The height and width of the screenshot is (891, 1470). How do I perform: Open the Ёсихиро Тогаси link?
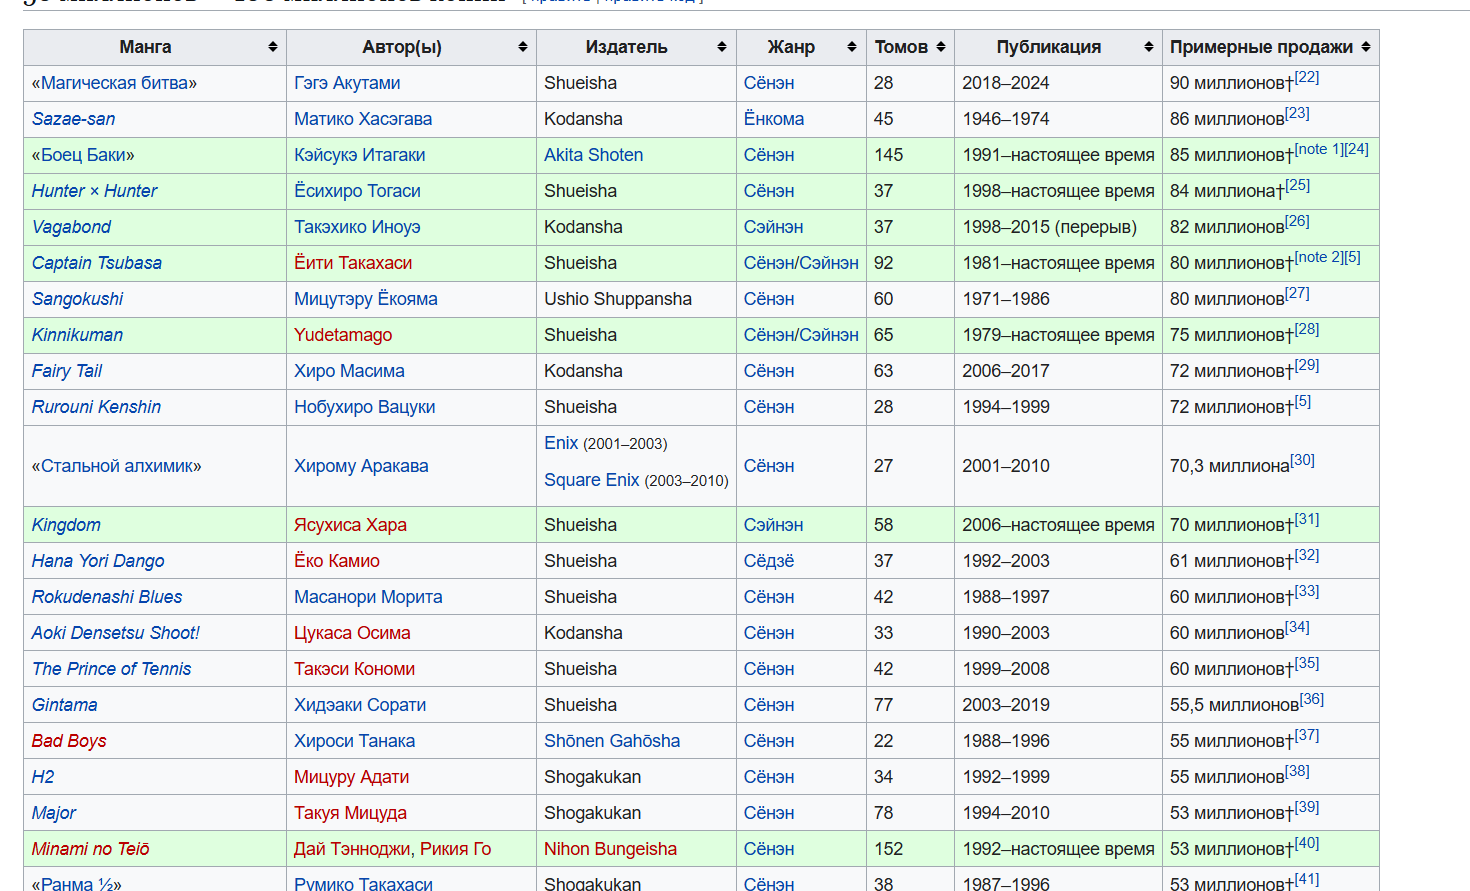point(357,191)
